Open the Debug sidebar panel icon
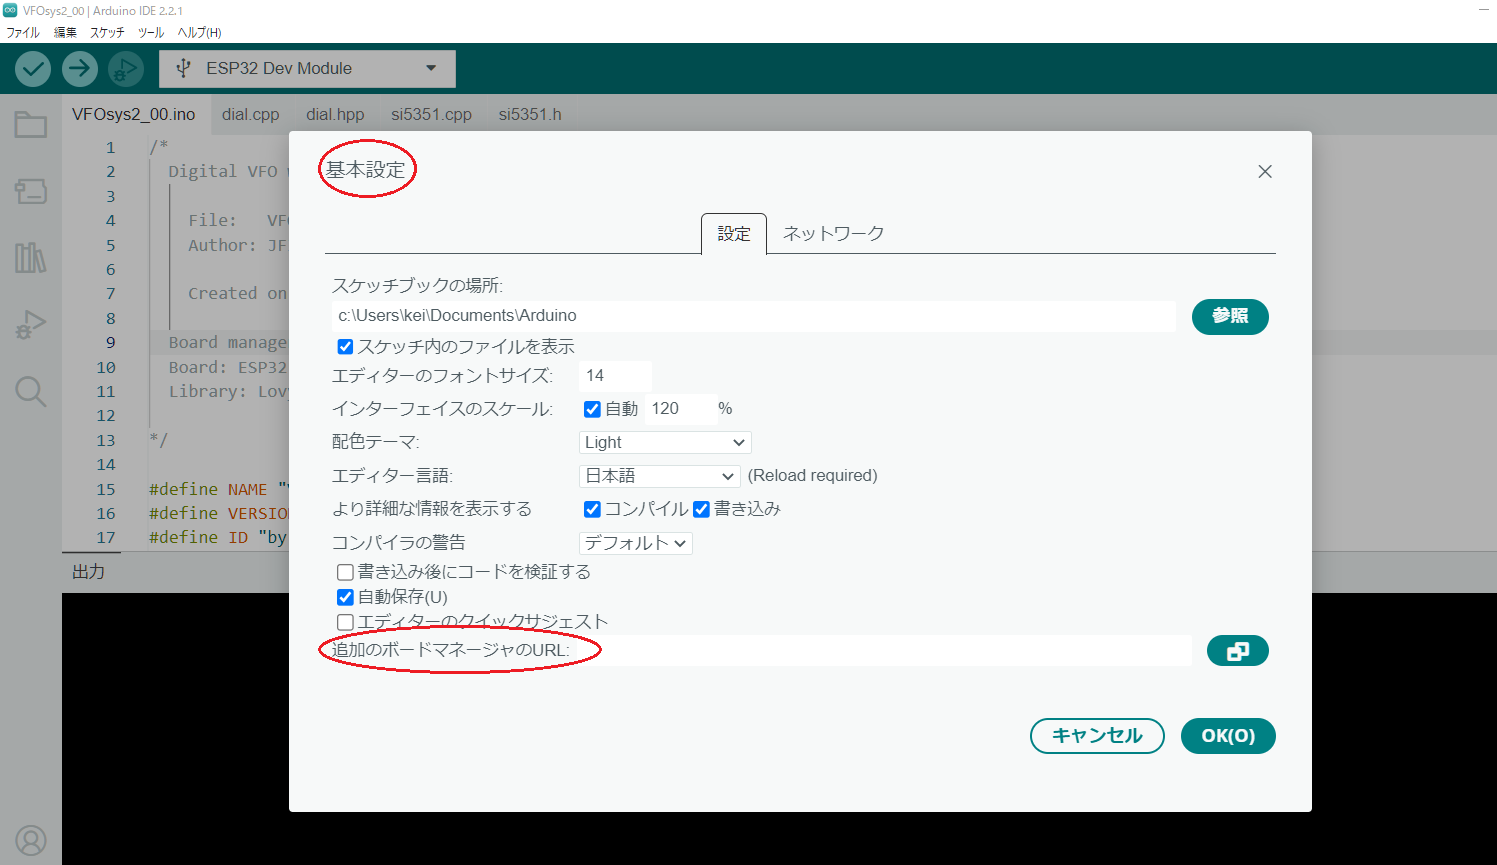Viewport: 1497px width, 865px height. 31,325
